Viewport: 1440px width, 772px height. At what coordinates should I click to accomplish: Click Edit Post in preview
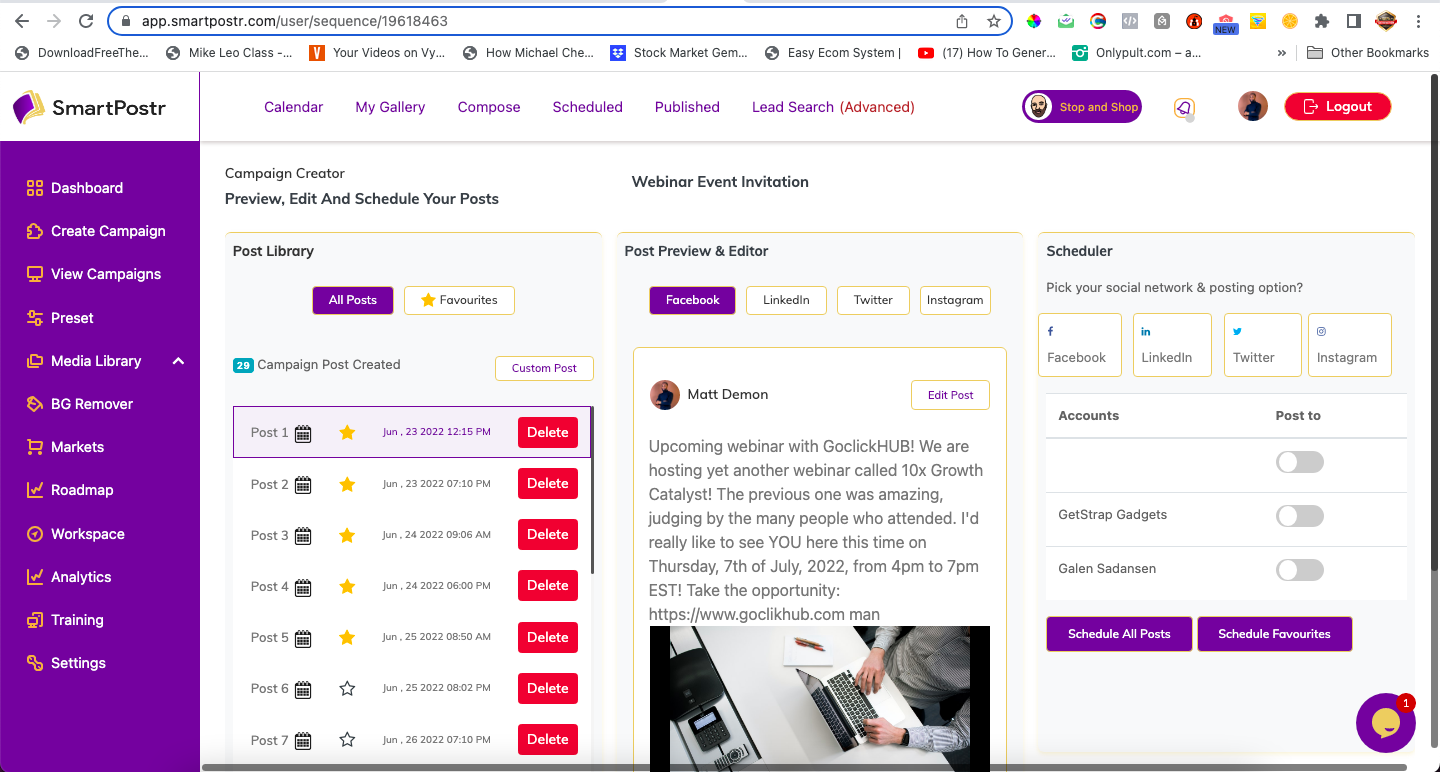click(950, 395)
